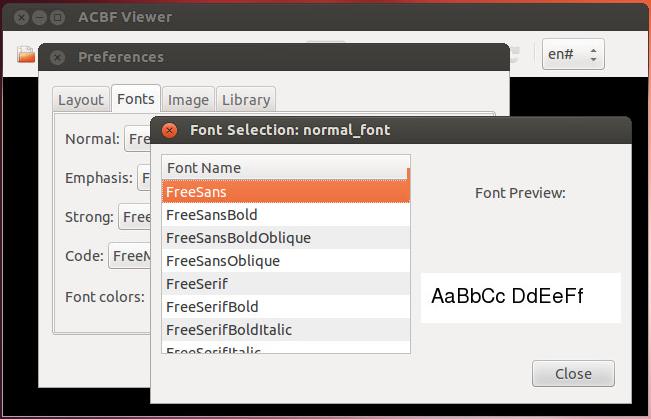Viewport: 651px width, 419px height.
Task: Close the Preferences window via title X
Action: pos(57,57)
